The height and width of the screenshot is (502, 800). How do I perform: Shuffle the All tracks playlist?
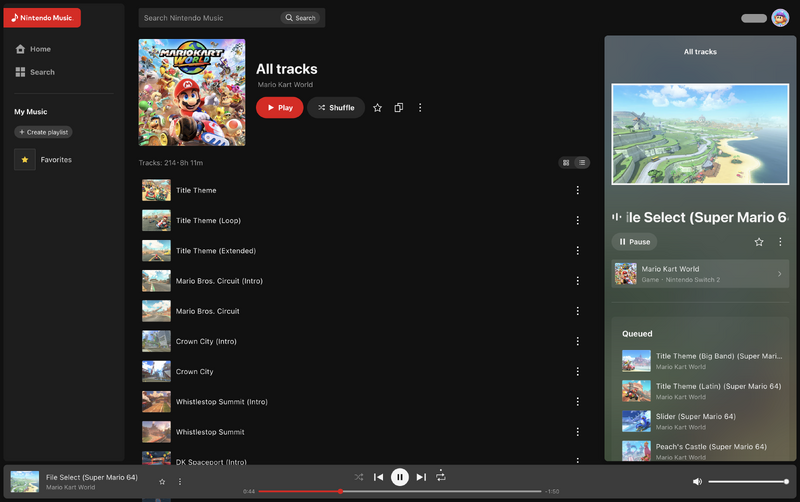pos(336,108)
